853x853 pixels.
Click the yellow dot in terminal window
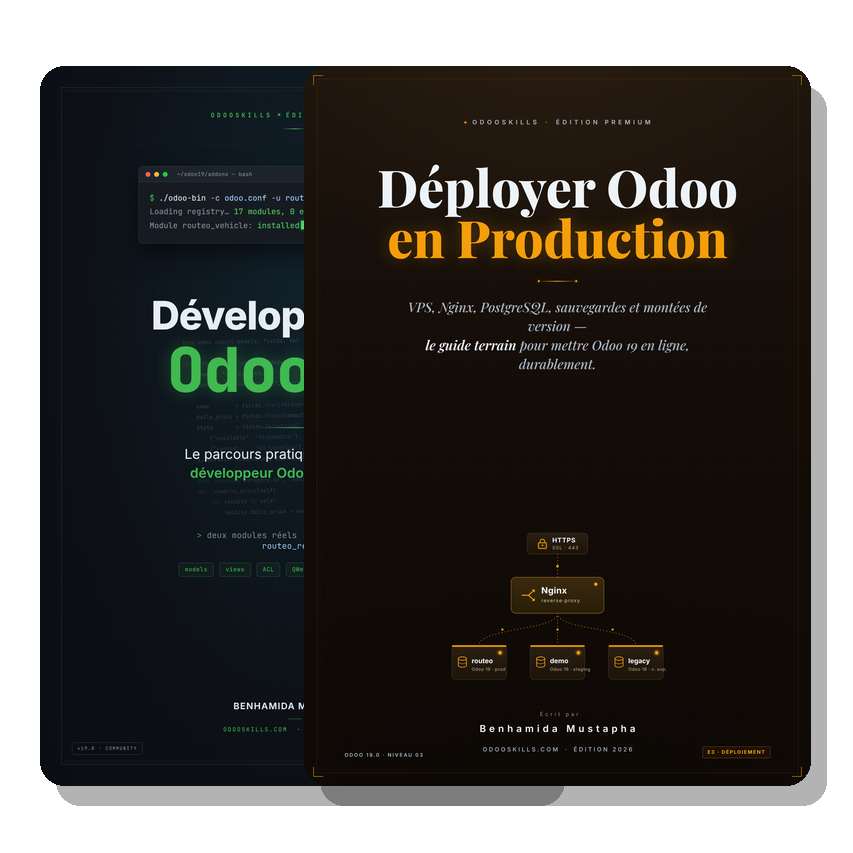coord(157,174)
